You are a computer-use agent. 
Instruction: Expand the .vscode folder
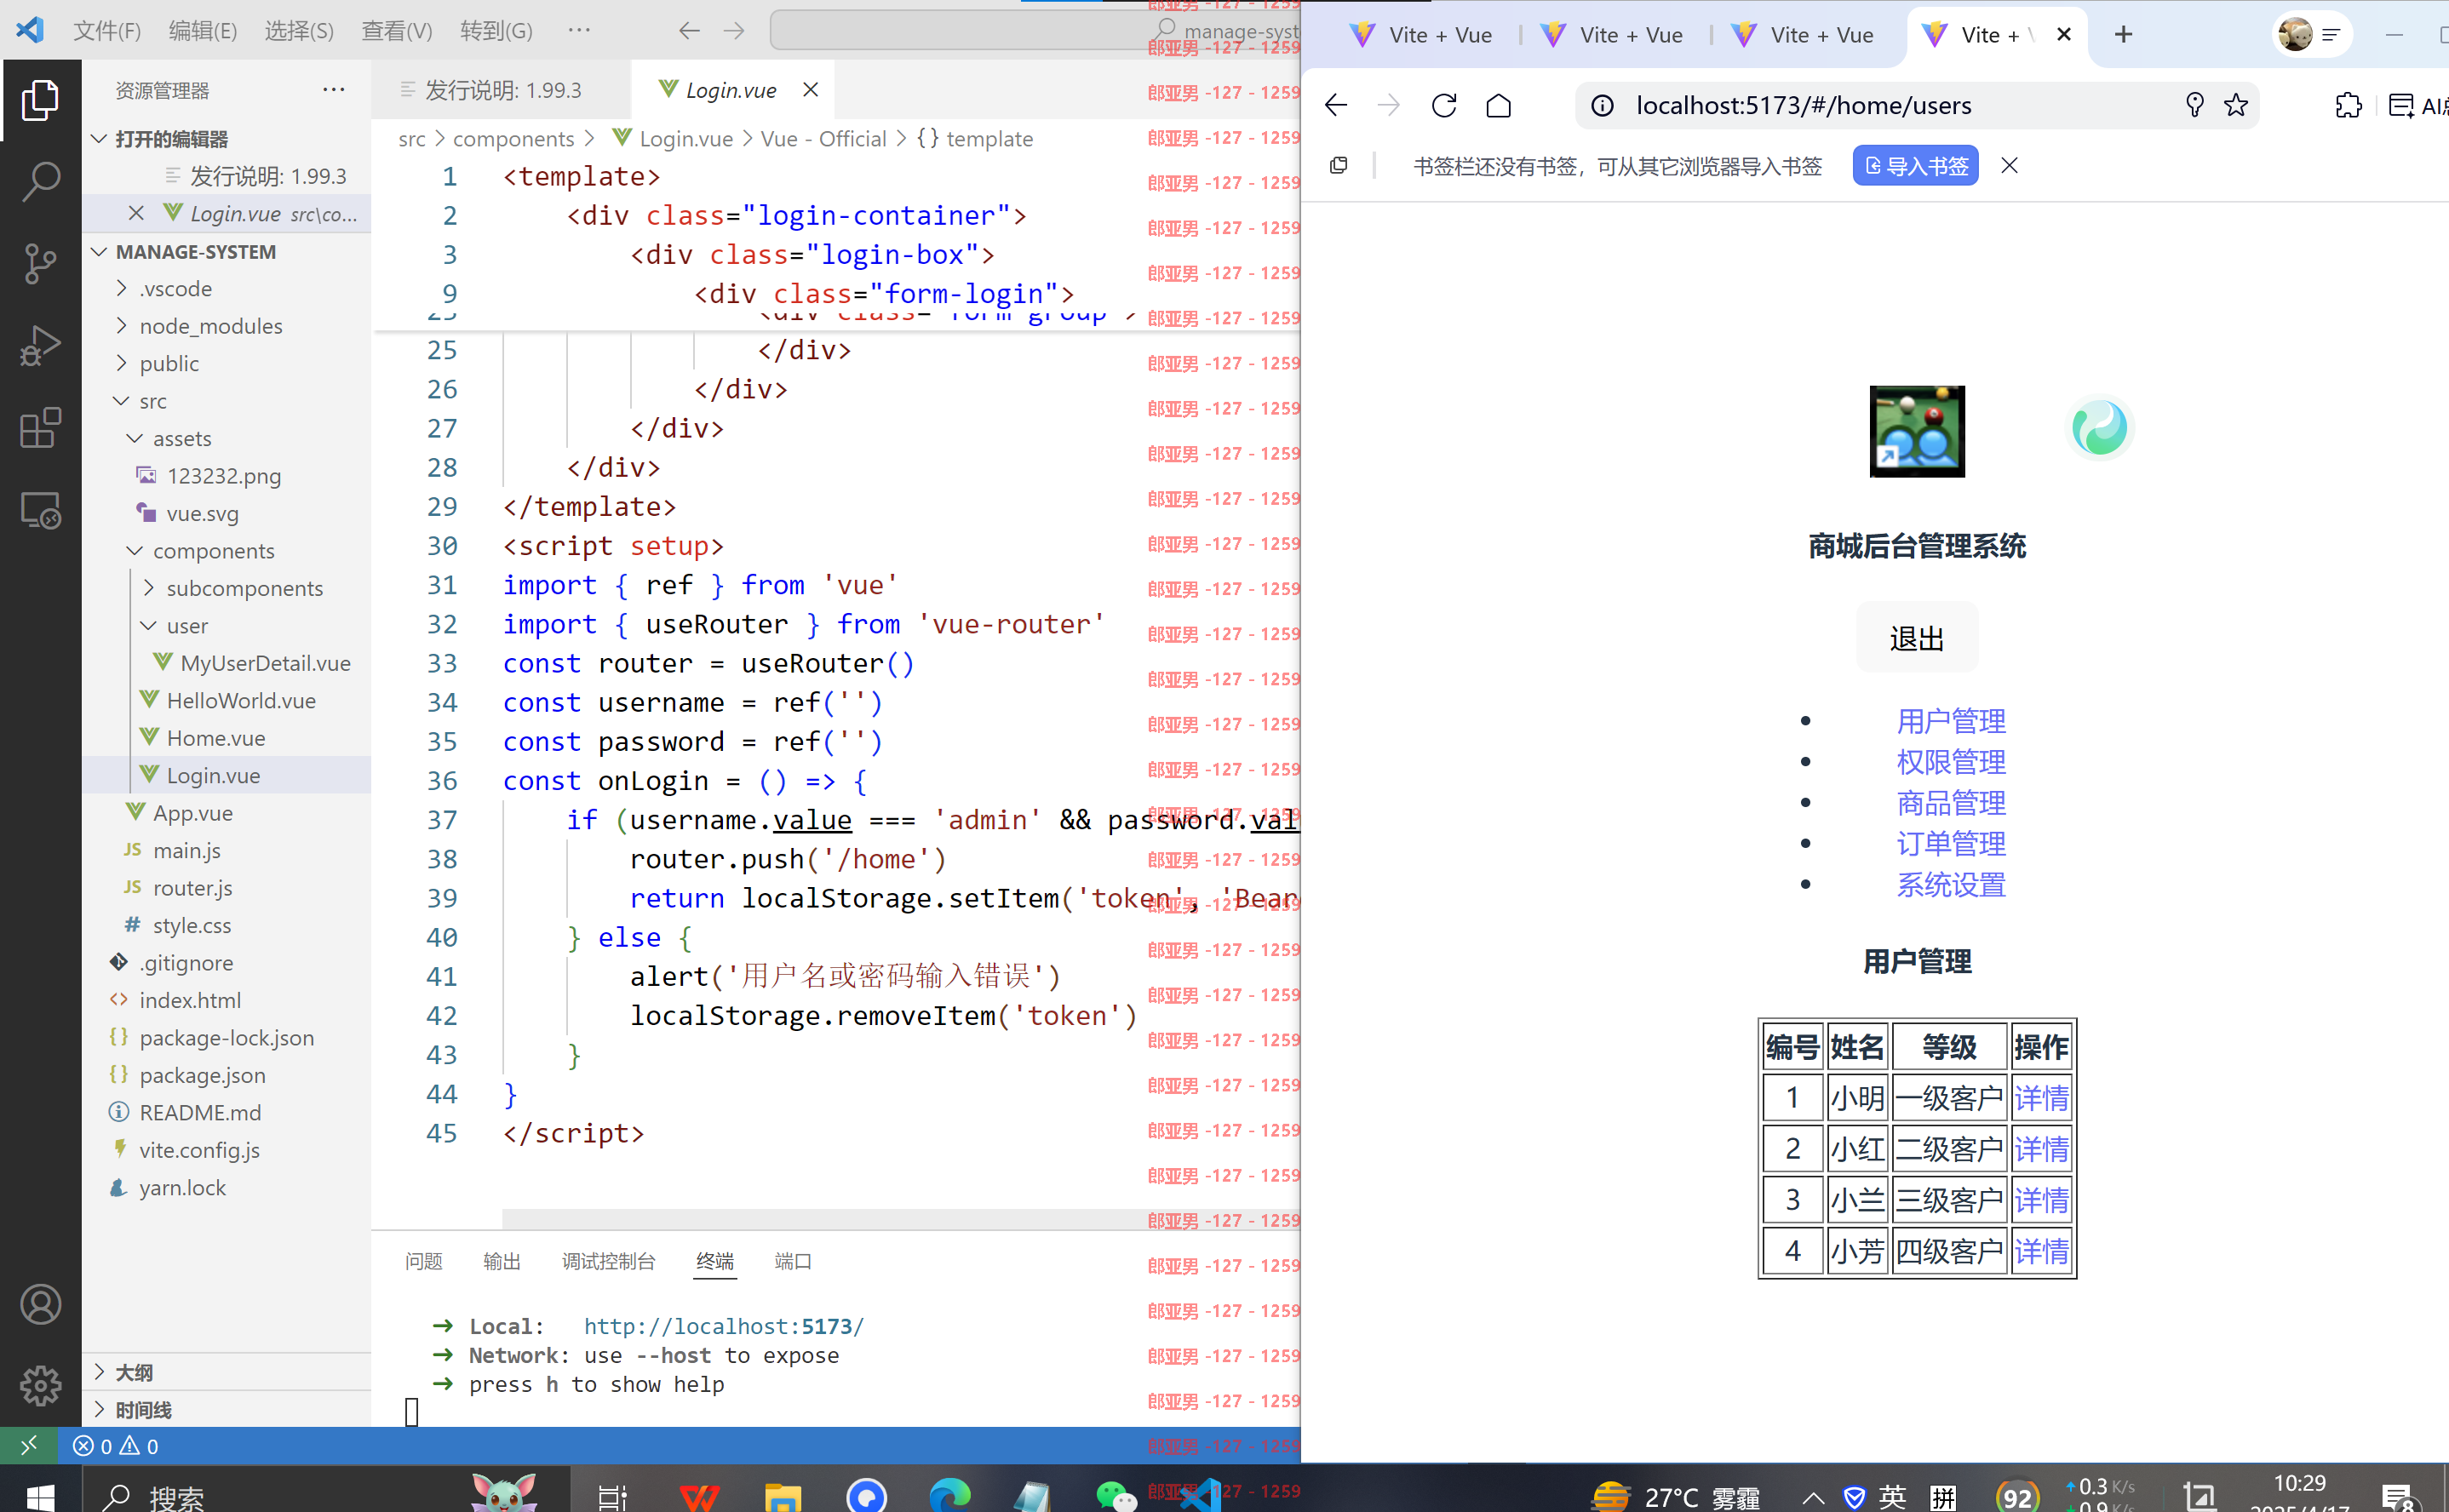point(122,288)
